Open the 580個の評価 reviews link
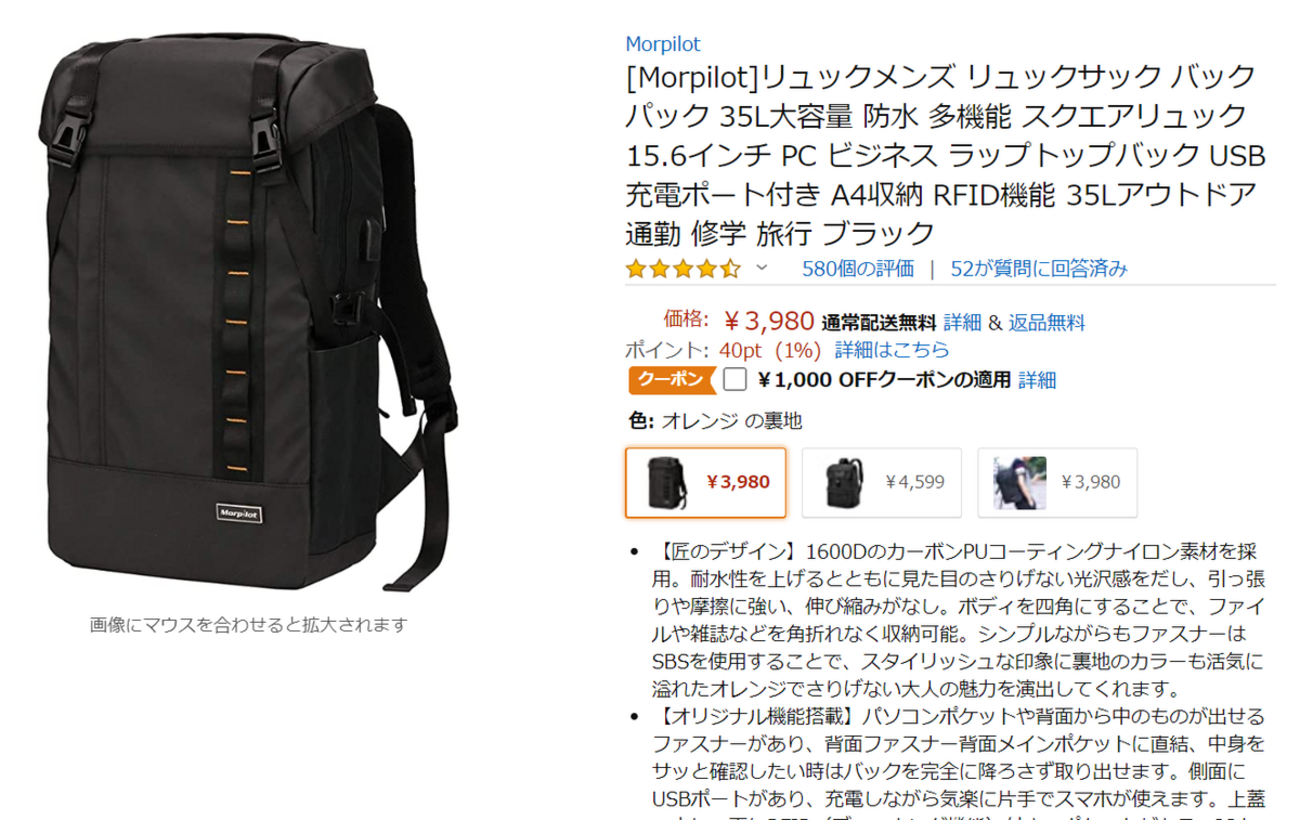1300x820 pixels. 858,268
